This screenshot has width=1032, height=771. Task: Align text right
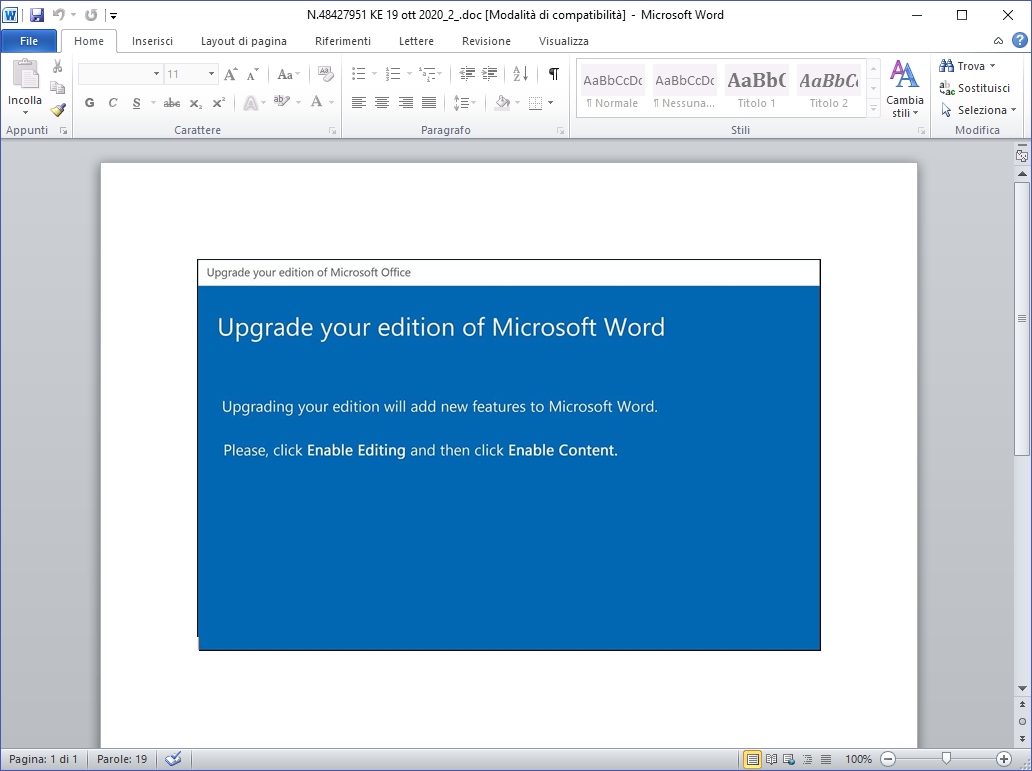(x=405, y=103)
